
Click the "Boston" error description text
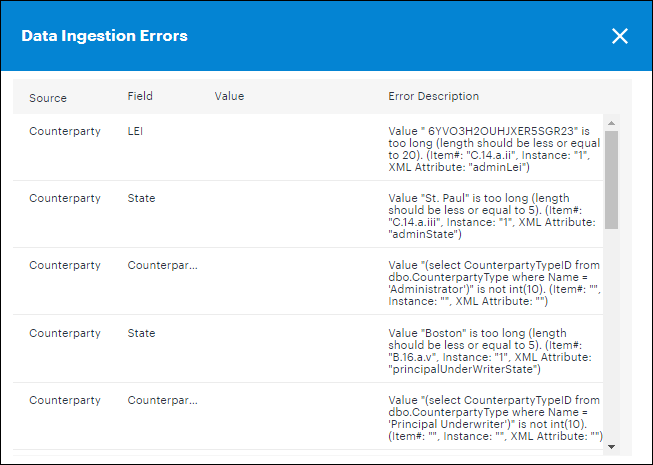coord(492,348)
